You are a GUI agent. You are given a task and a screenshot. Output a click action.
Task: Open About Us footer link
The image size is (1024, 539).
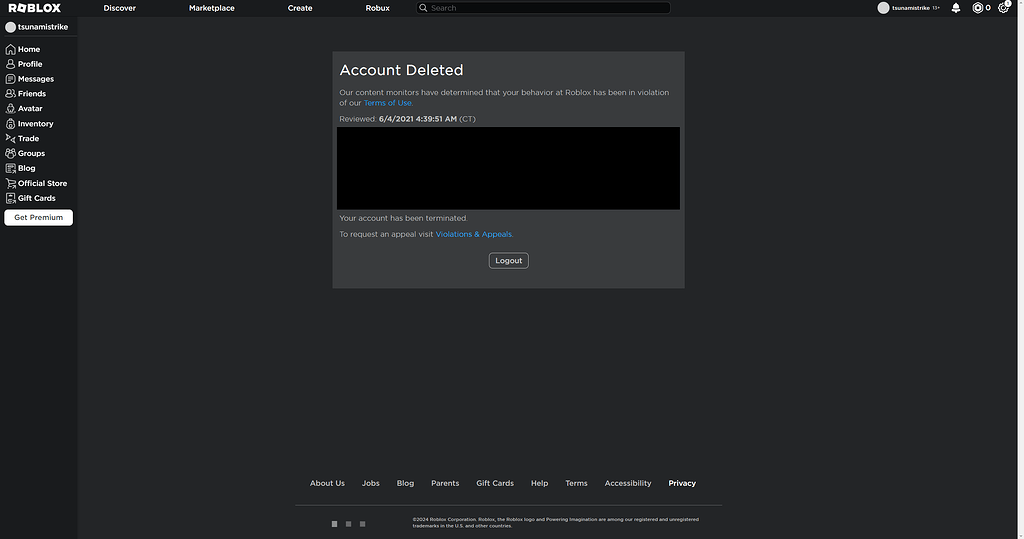[327, 483]
